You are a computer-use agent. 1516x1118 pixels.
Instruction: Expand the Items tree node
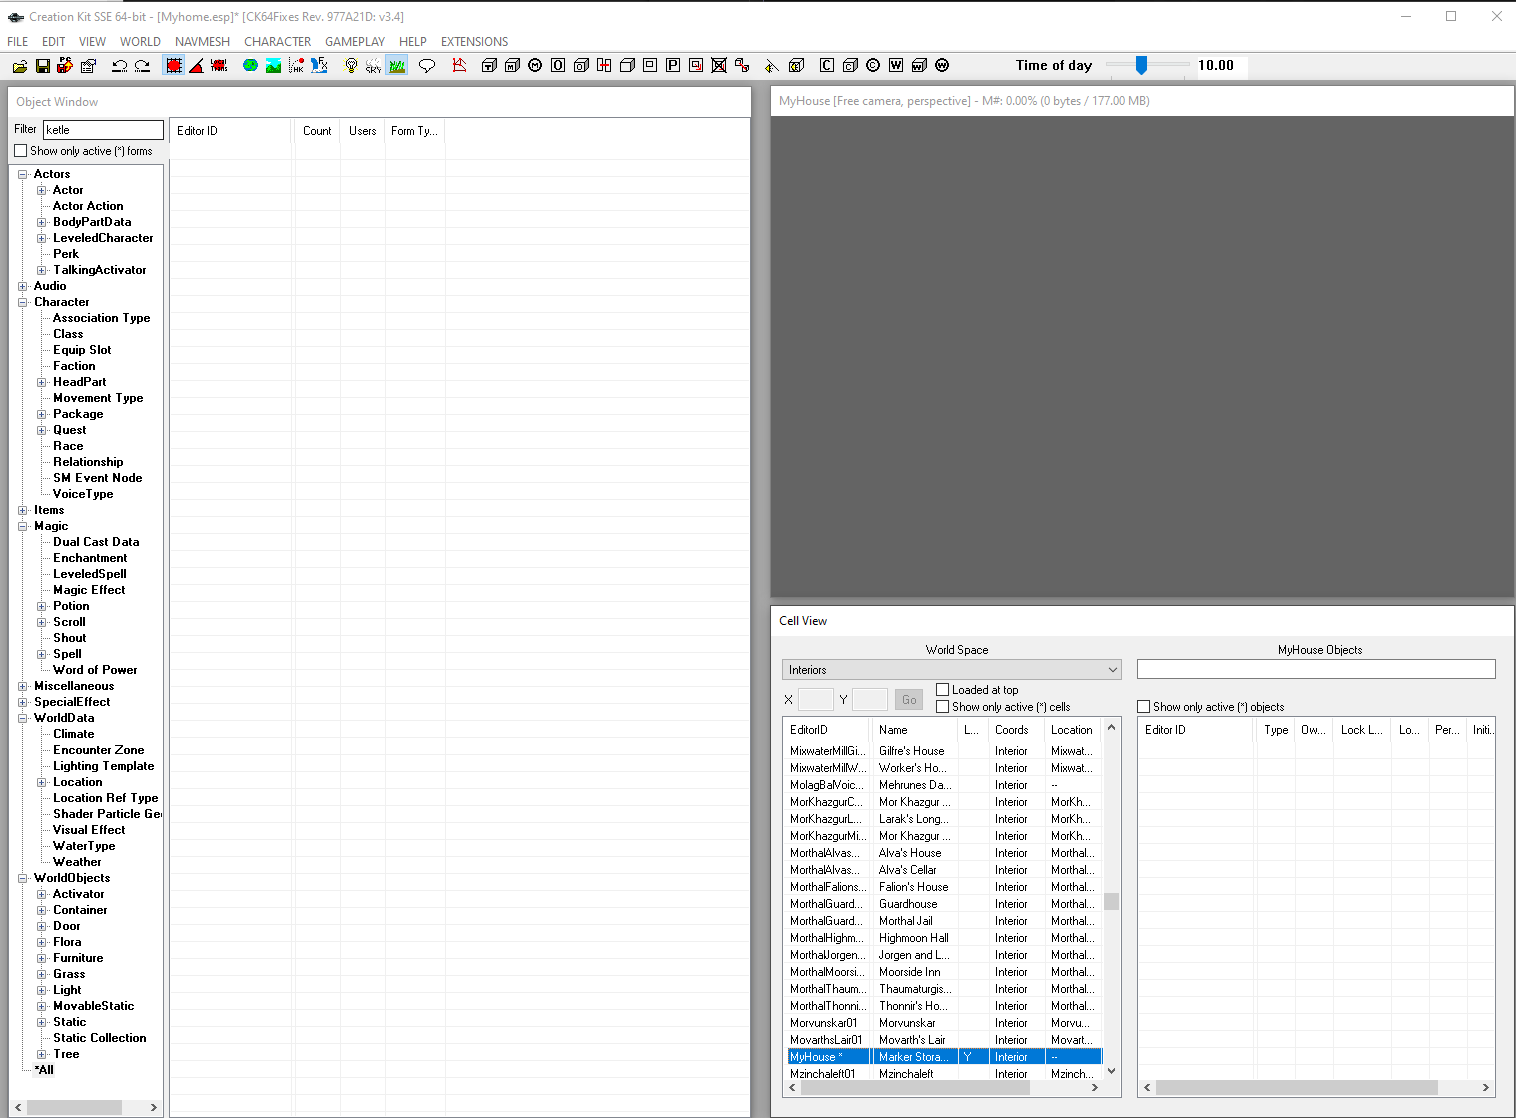(x=23, y=510)
